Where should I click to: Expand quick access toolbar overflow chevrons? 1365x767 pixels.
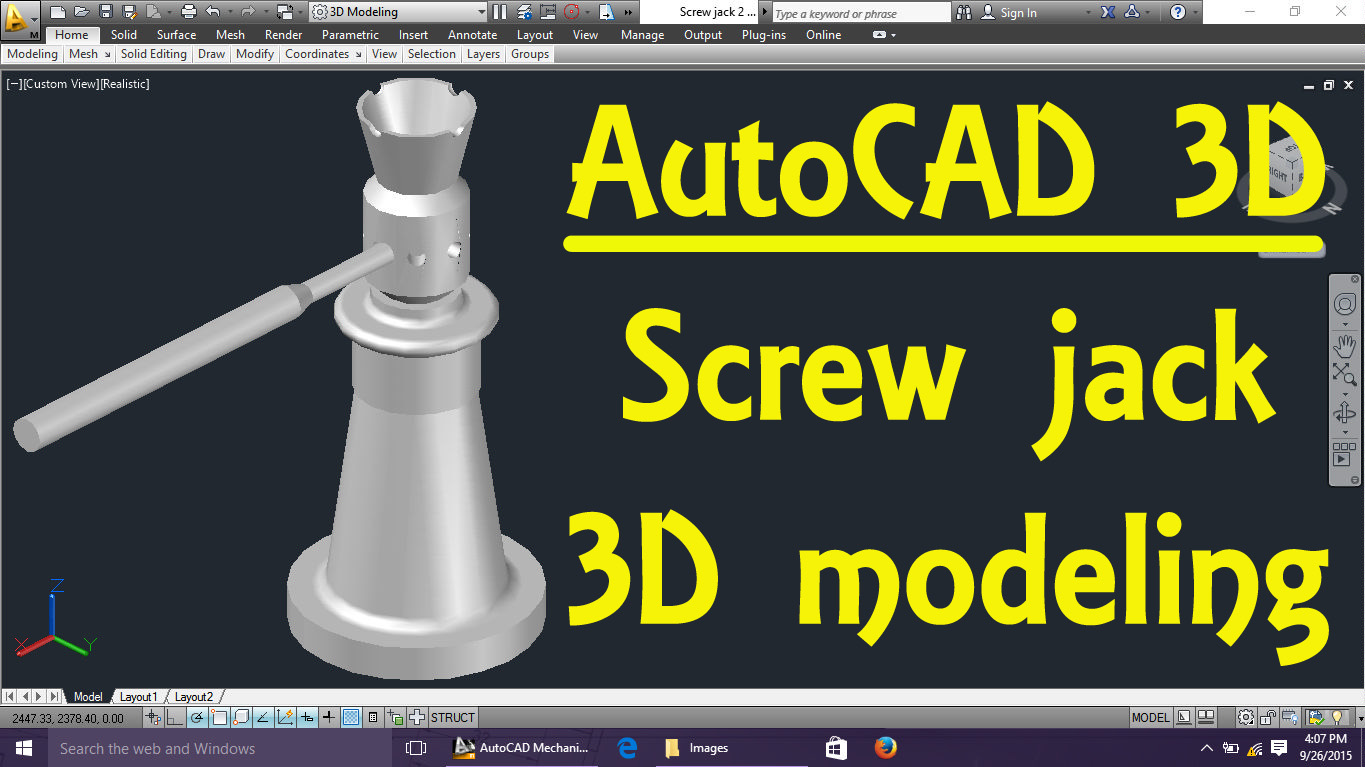click(628, 12)
